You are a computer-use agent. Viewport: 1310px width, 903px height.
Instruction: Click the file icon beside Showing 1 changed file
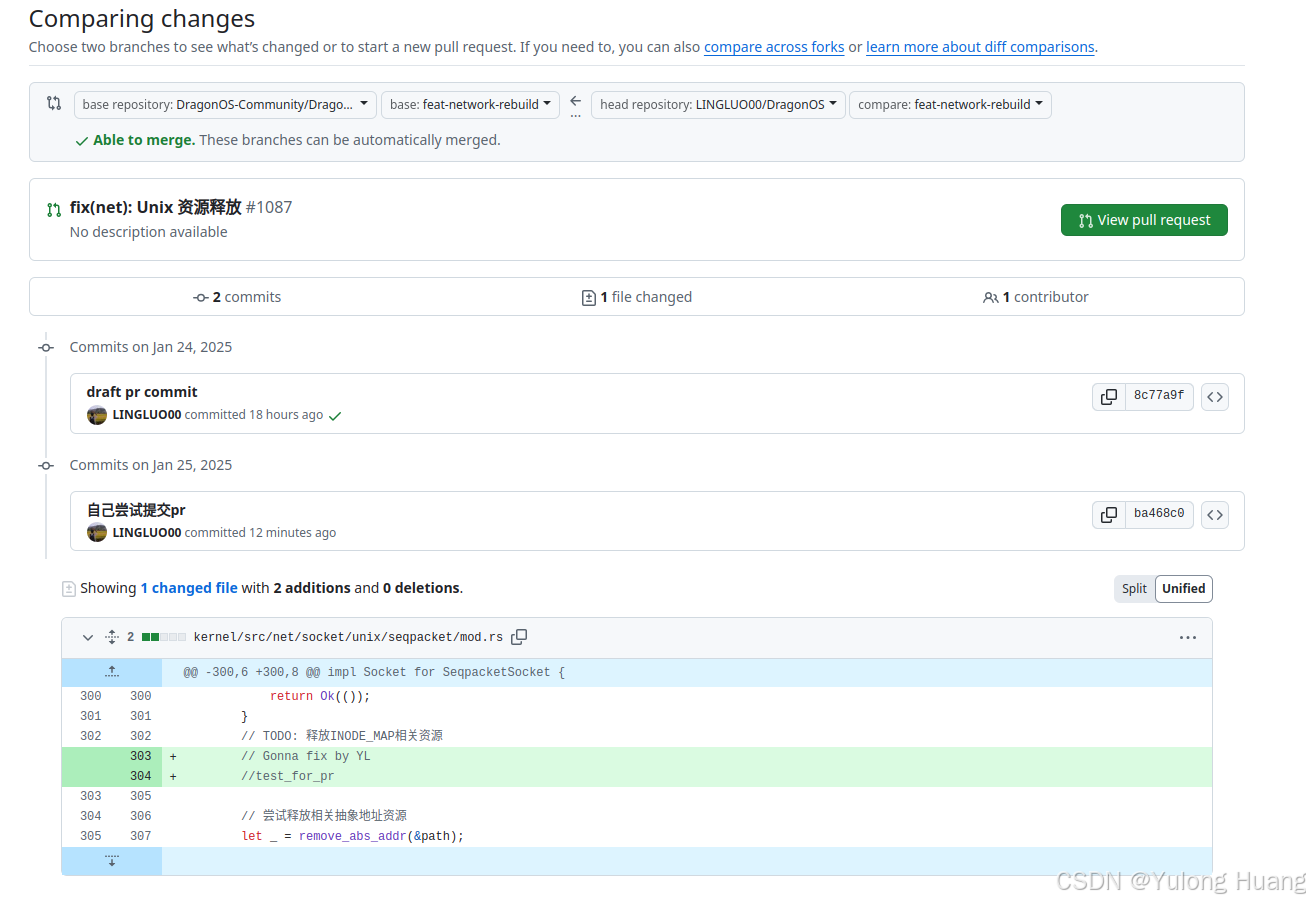click(x=69, y=589)
